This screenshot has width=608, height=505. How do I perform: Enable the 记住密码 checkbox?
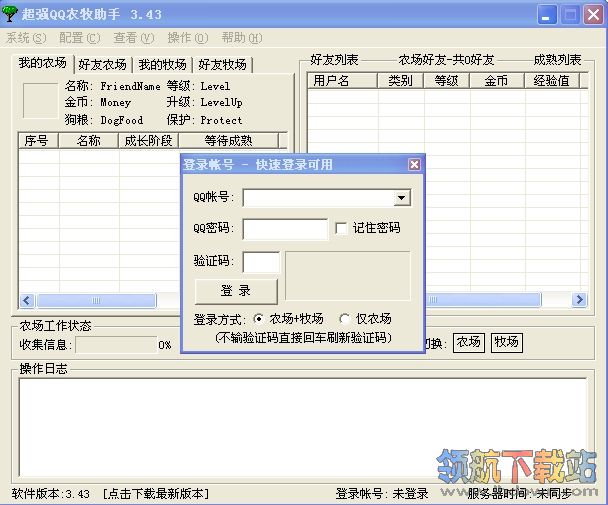click(x=341, y=228)
